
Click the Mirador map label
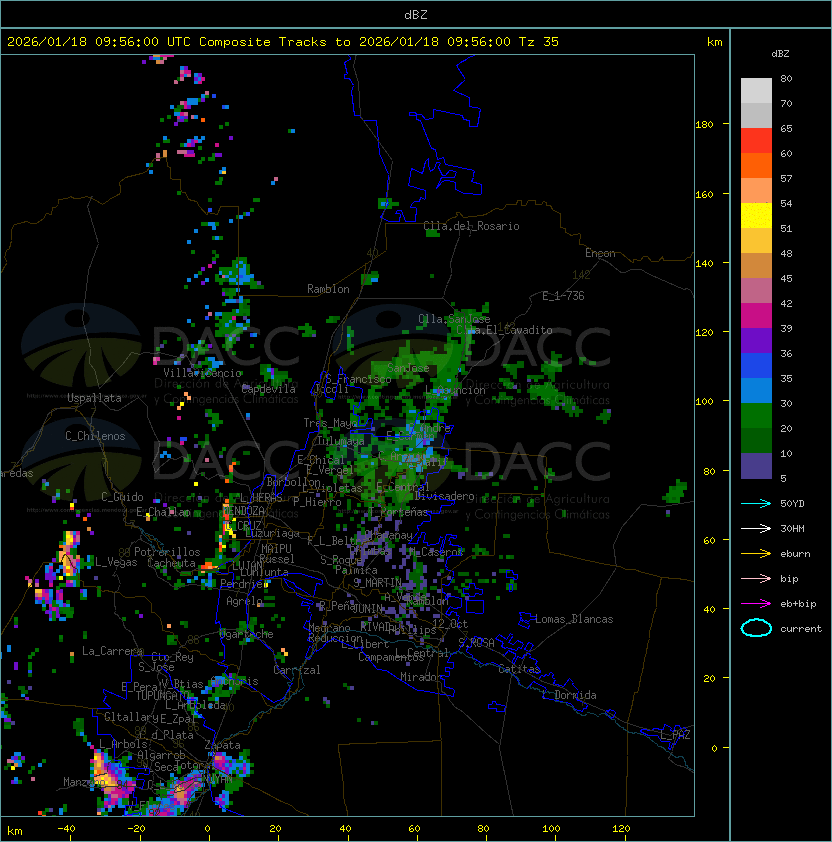pyautogui.click(x=422, y=677)
